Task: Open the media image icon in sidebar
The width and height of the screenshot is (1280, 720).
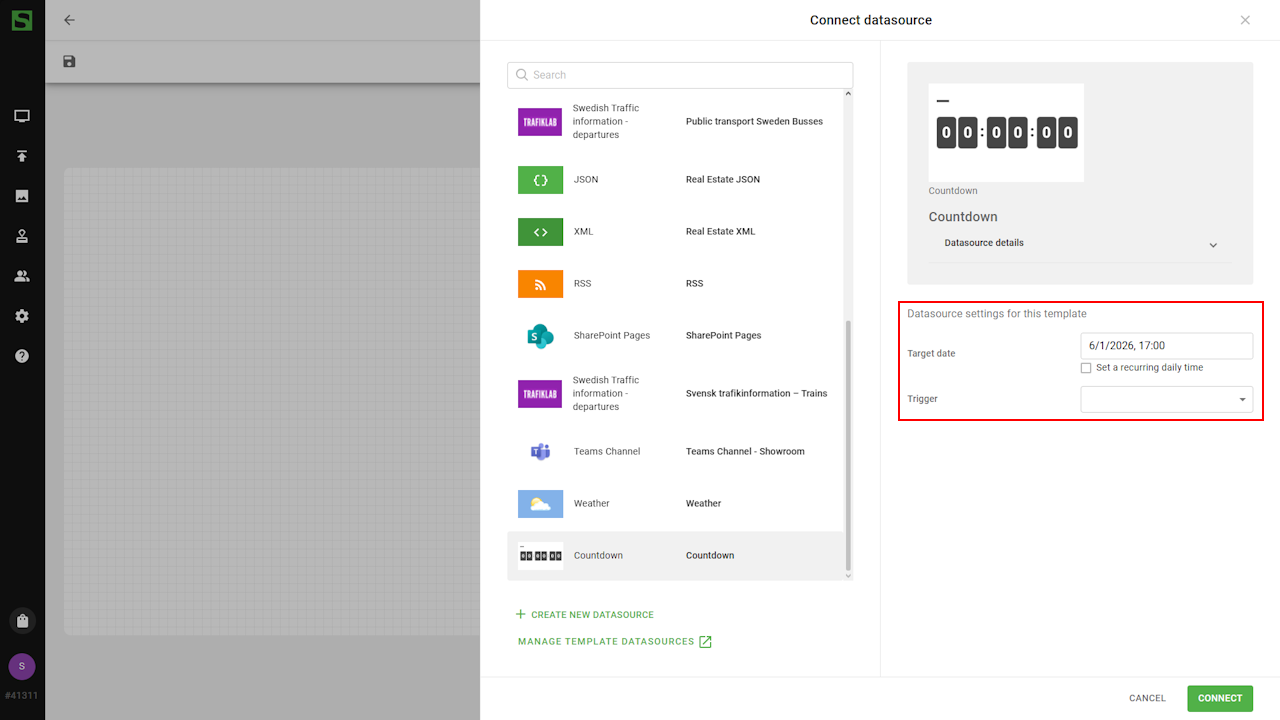Action: pos(22,196)
